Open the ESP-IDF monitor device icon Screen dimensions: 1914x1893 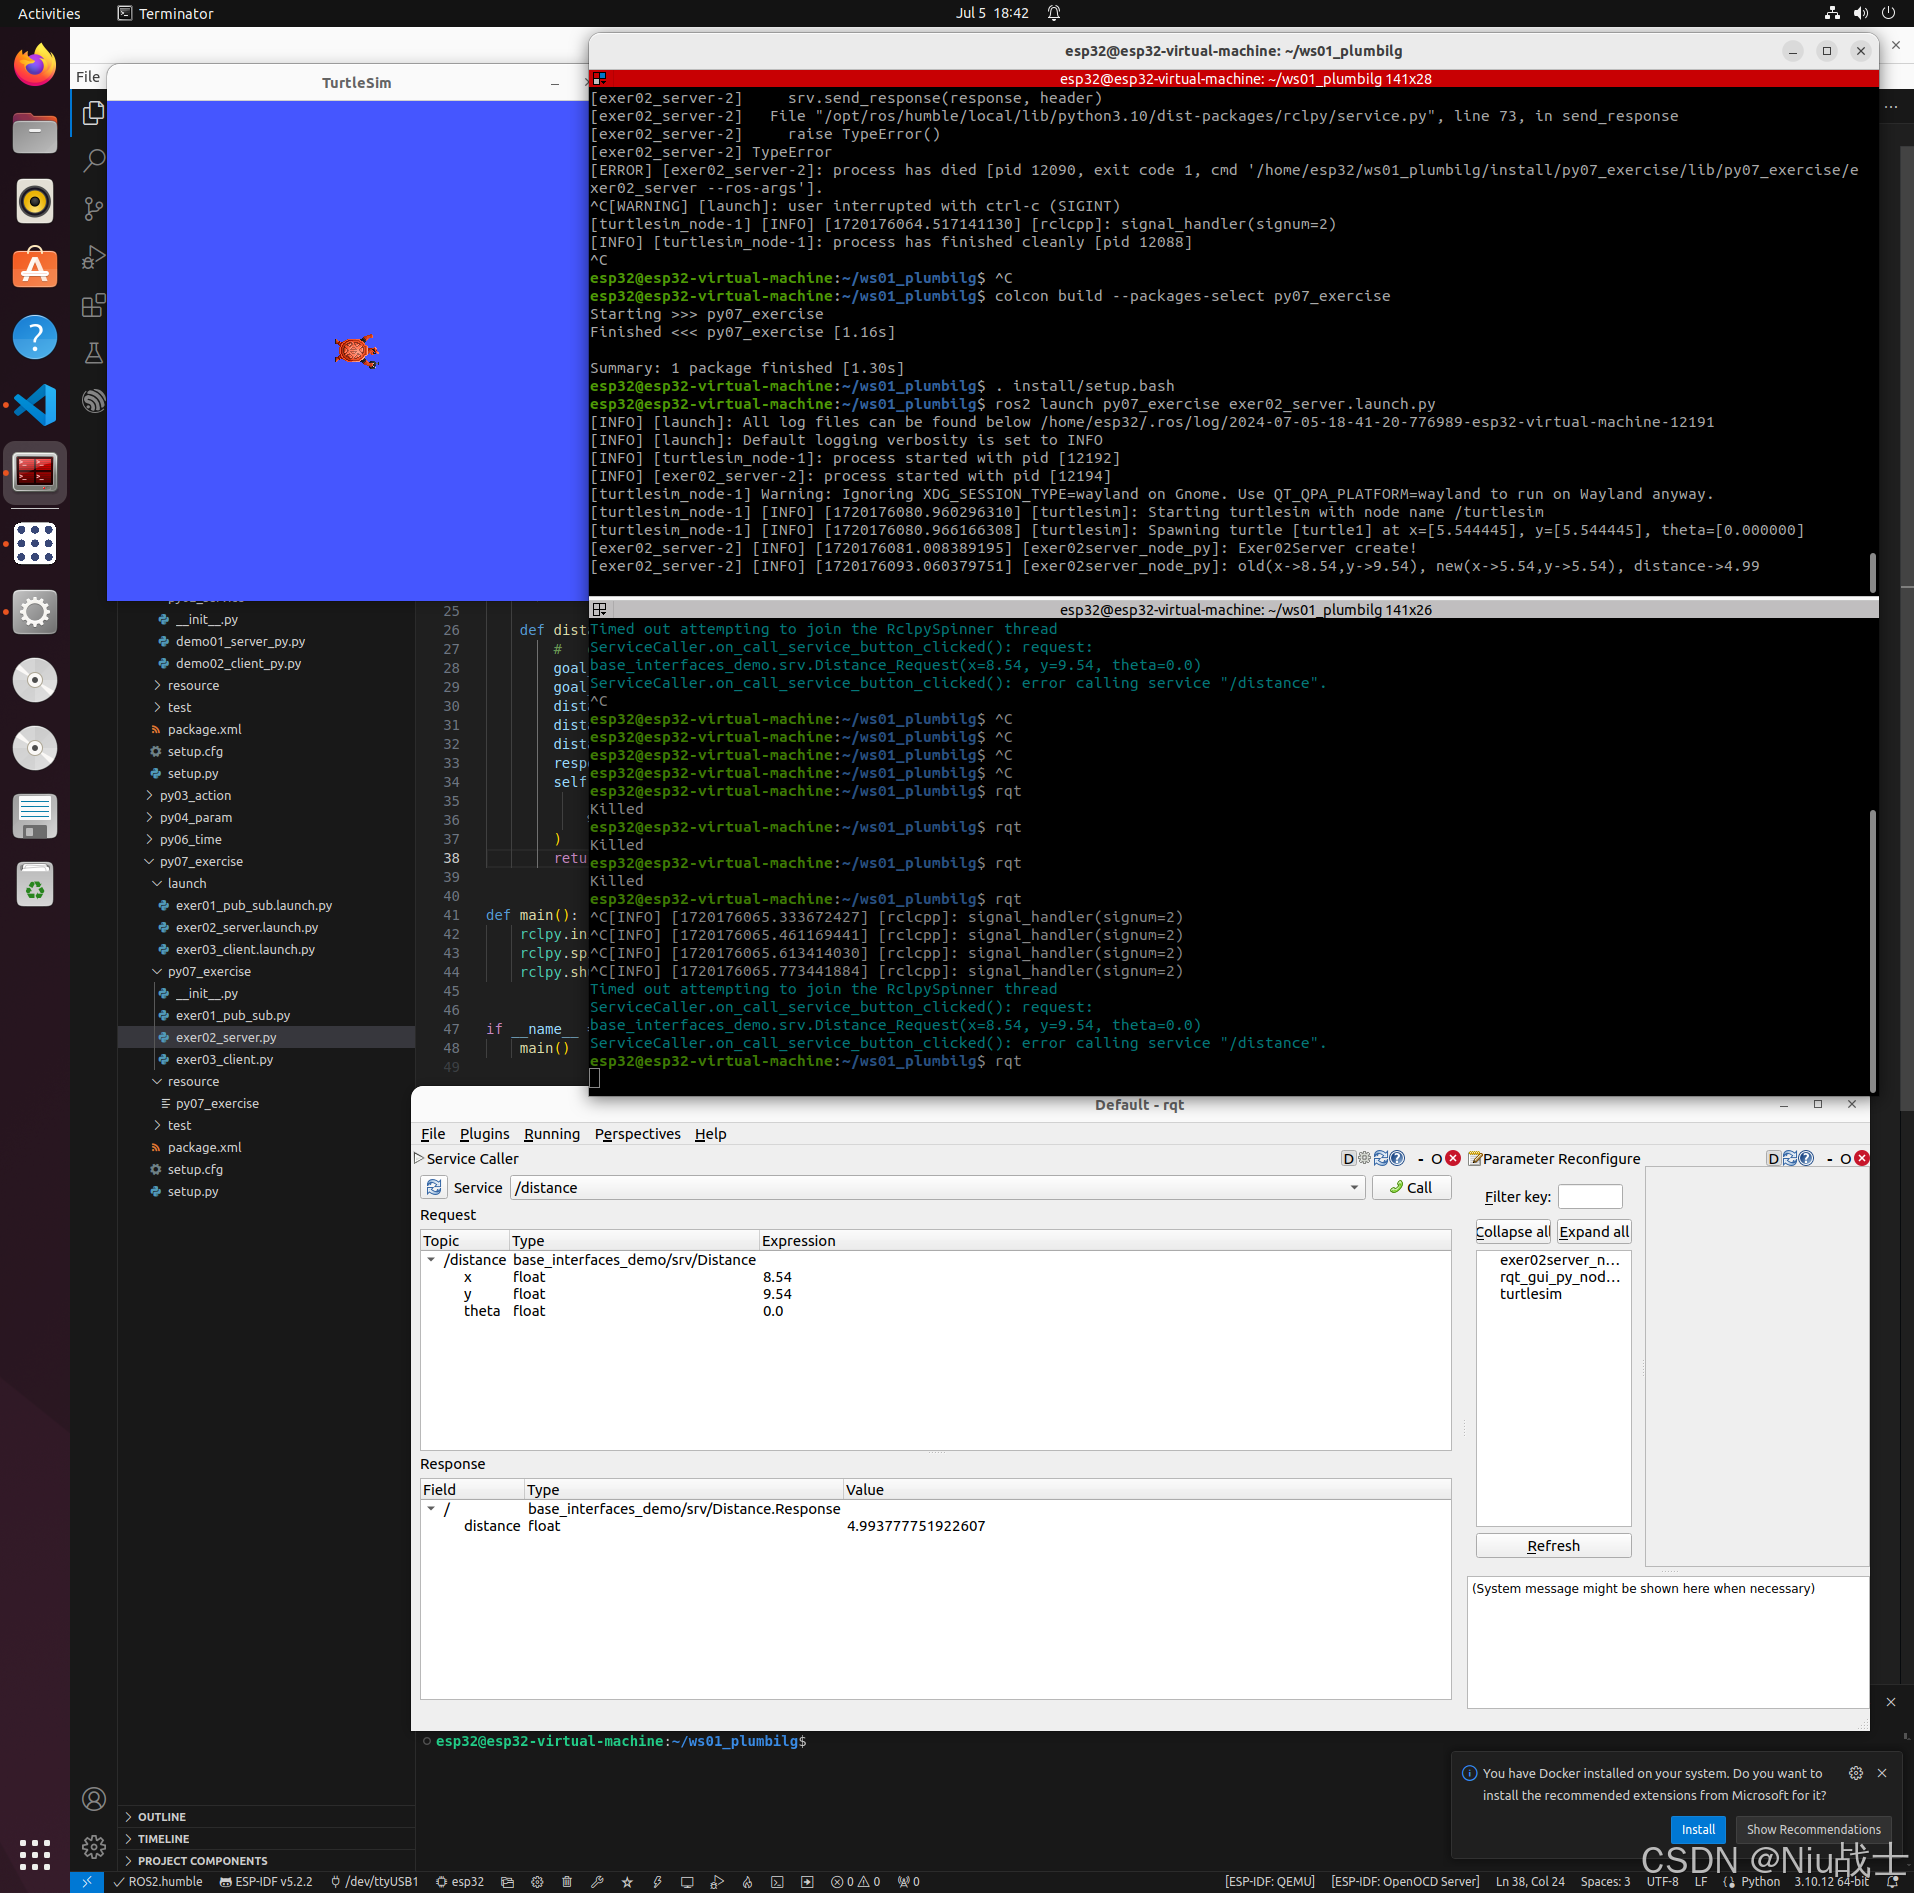click(687, 1881)
